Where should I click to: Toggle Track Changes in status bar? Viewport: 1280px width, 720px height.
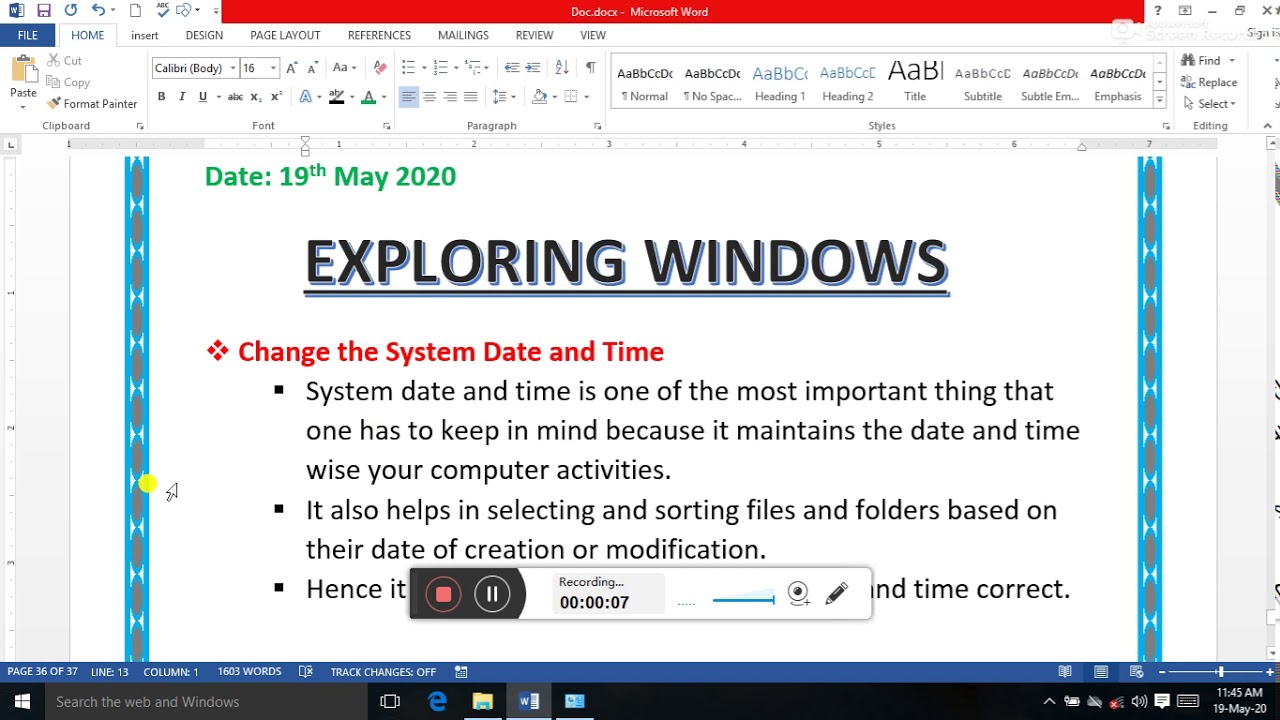click(383, 672)
